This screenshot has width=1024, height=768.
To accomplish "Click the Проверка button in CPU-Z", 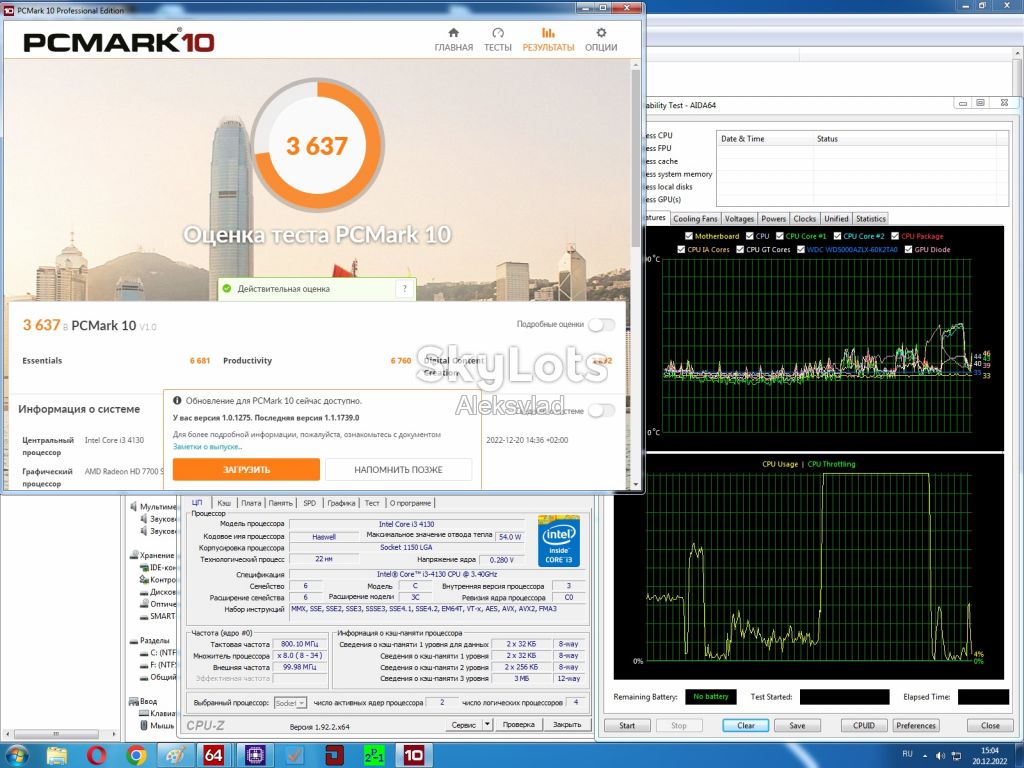I will [x=519, y=724].
